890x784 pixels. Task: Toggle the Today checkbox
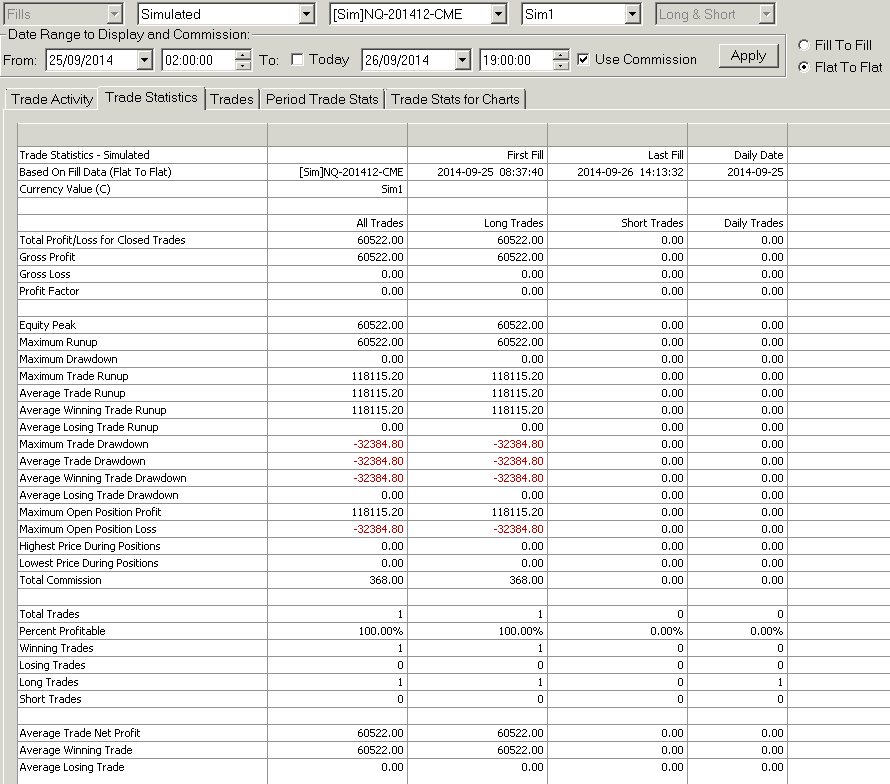[x=297, y=60]
